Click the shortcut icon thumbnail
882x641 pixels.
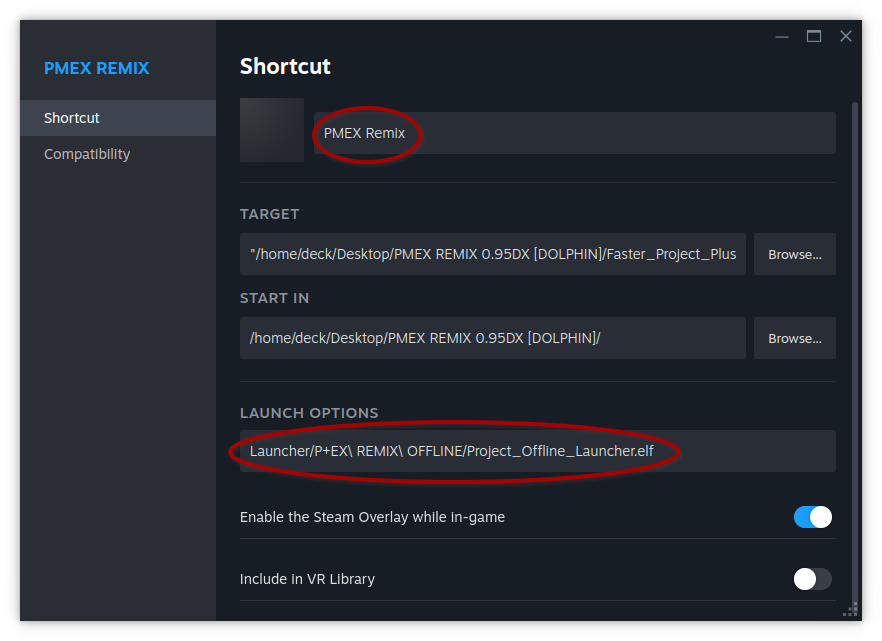[272, 130]
